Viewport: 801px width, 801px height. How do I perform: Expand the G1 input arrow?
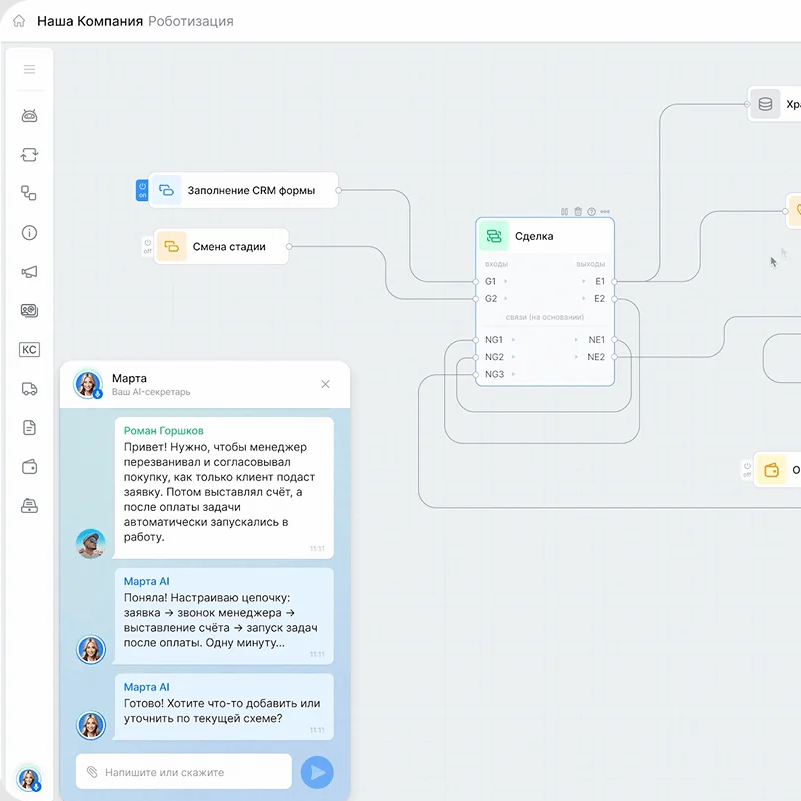[x=506, y=282]
